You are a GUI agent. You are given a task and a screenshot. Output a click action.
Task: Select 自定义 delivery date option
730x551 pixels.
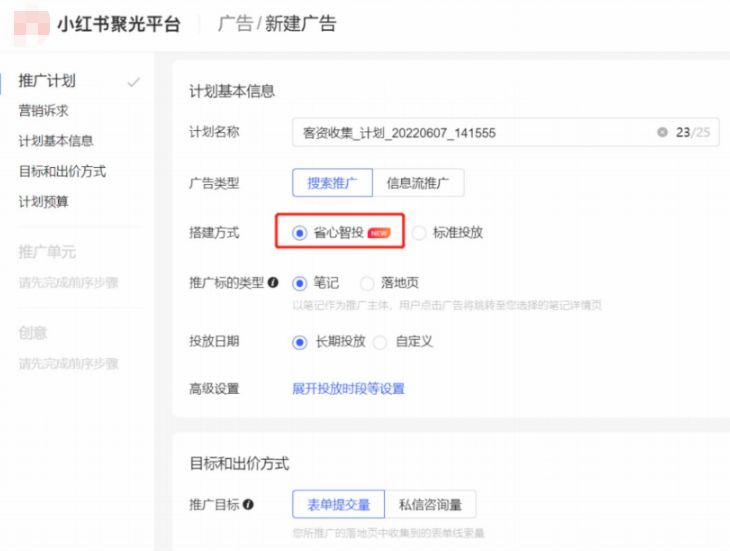[380, 343]
